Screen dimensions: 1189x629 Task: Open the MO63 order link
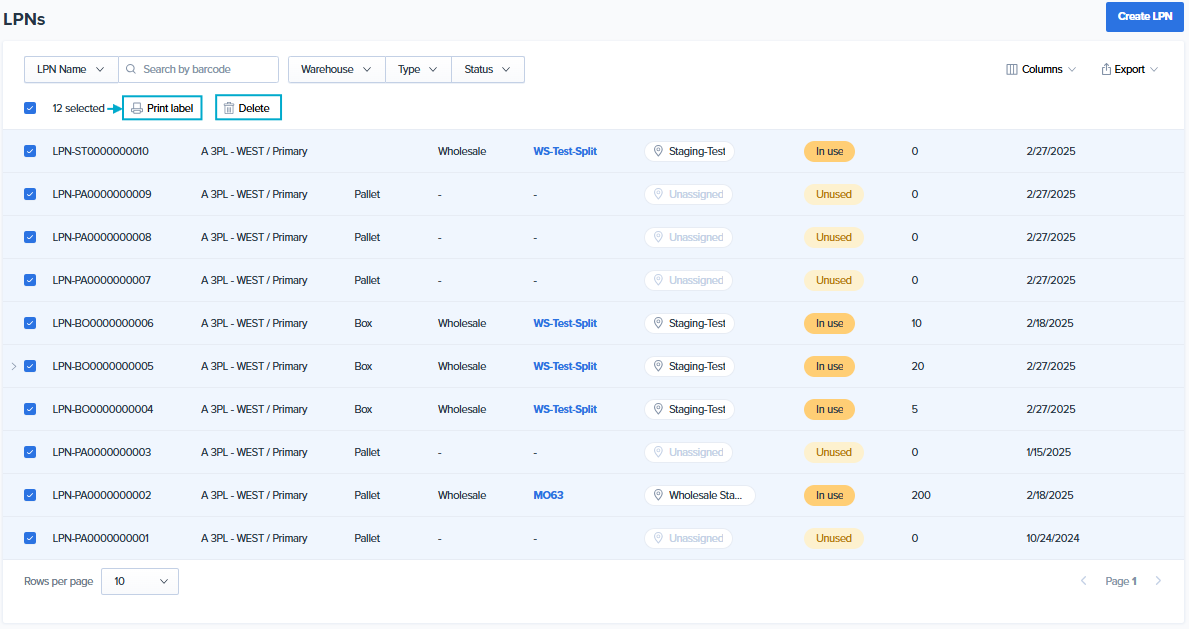[x=548, y=495]
